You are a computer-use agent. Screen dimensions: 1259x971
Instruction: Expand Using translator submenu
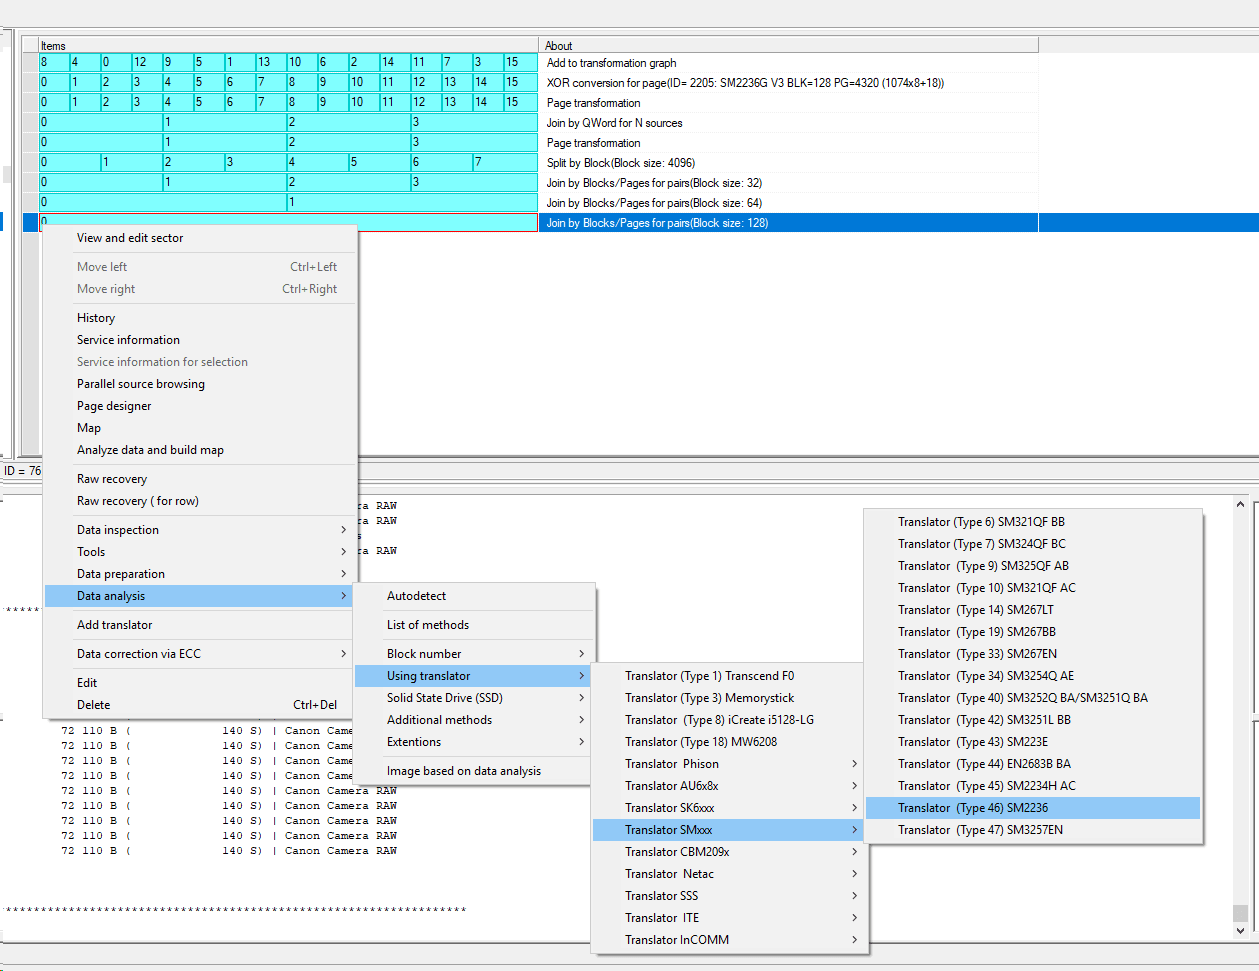[474, 676]
